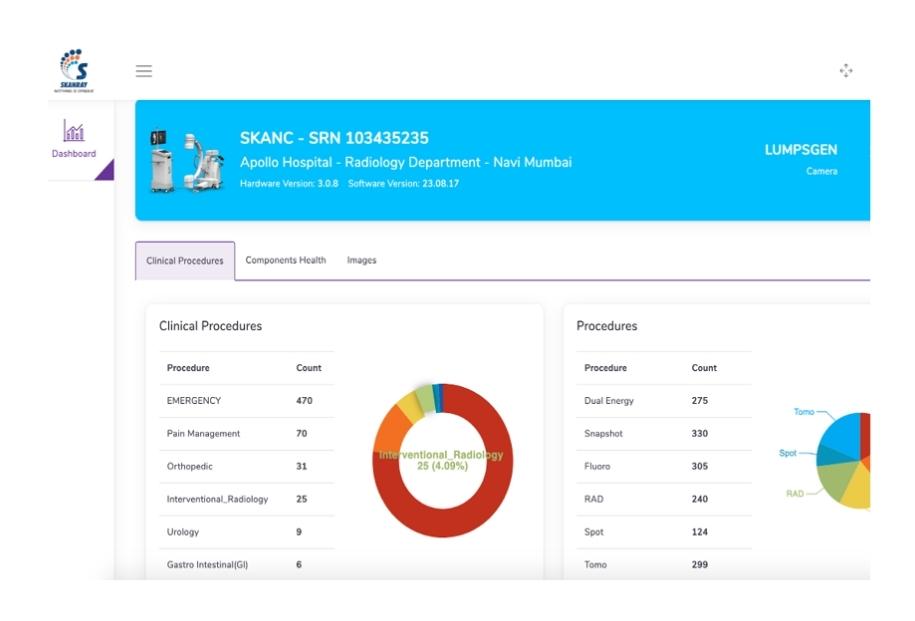Click the RAD pie chart label

point(795,494)
